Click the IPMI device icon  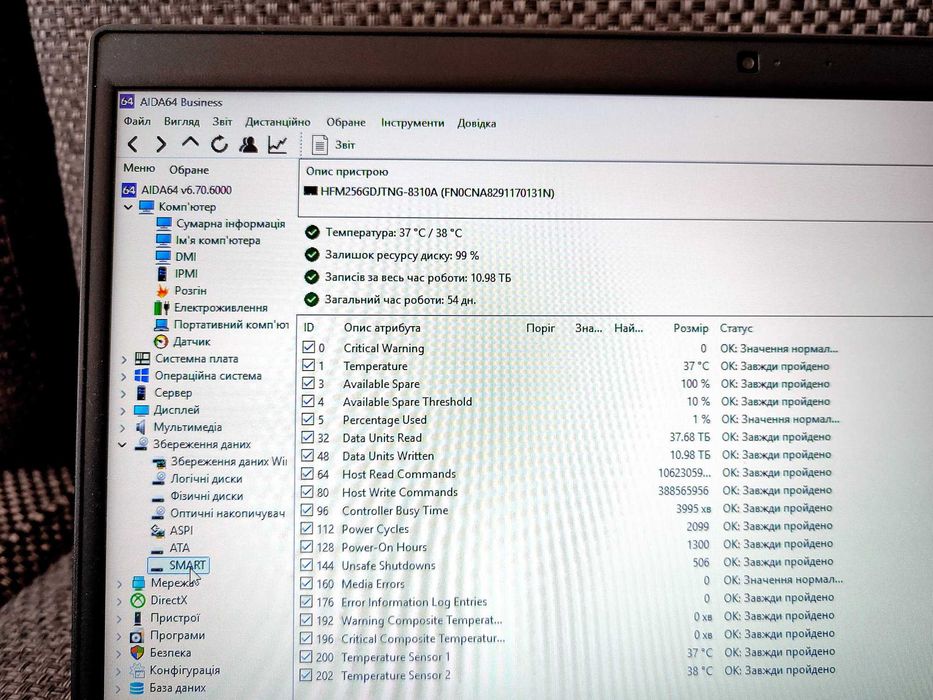162,274
